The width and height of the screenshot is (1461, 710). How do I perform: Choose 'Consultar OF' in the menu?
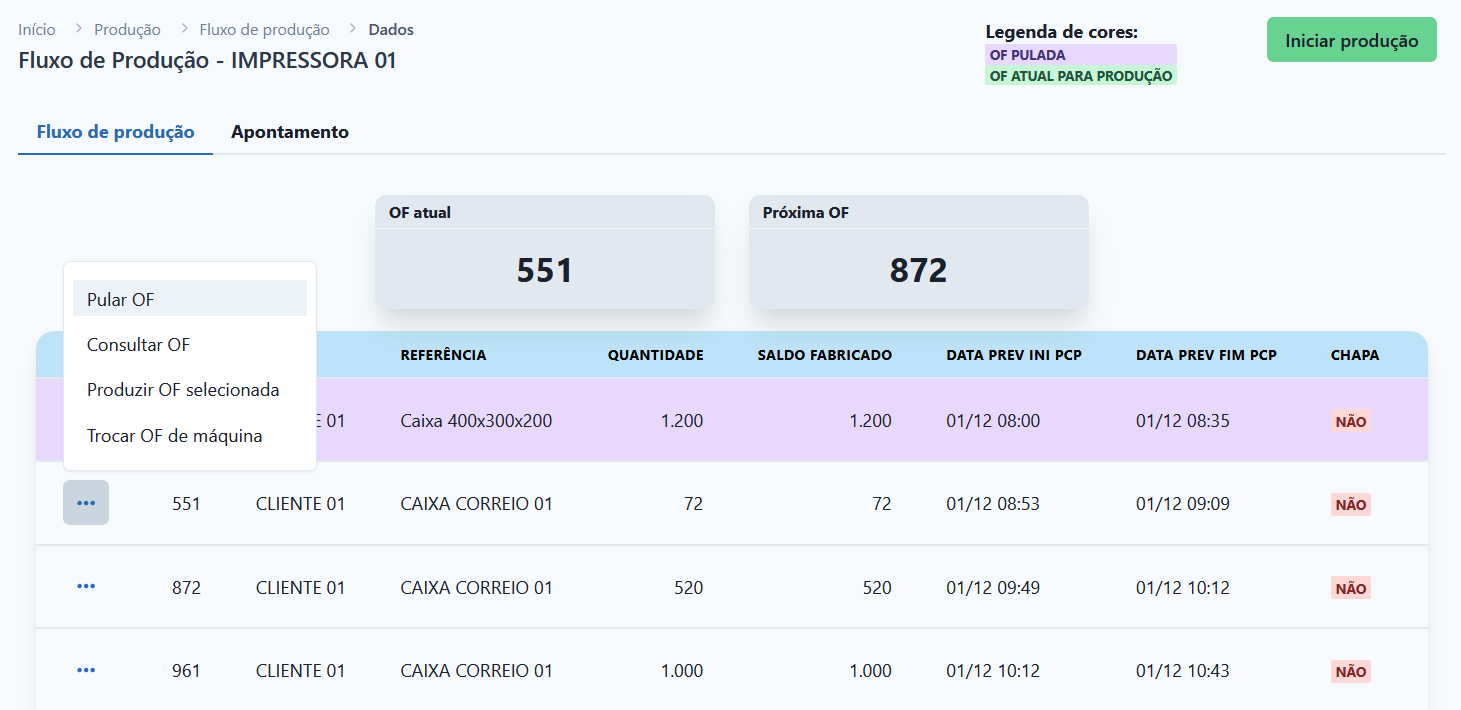(x=190, y=345)
